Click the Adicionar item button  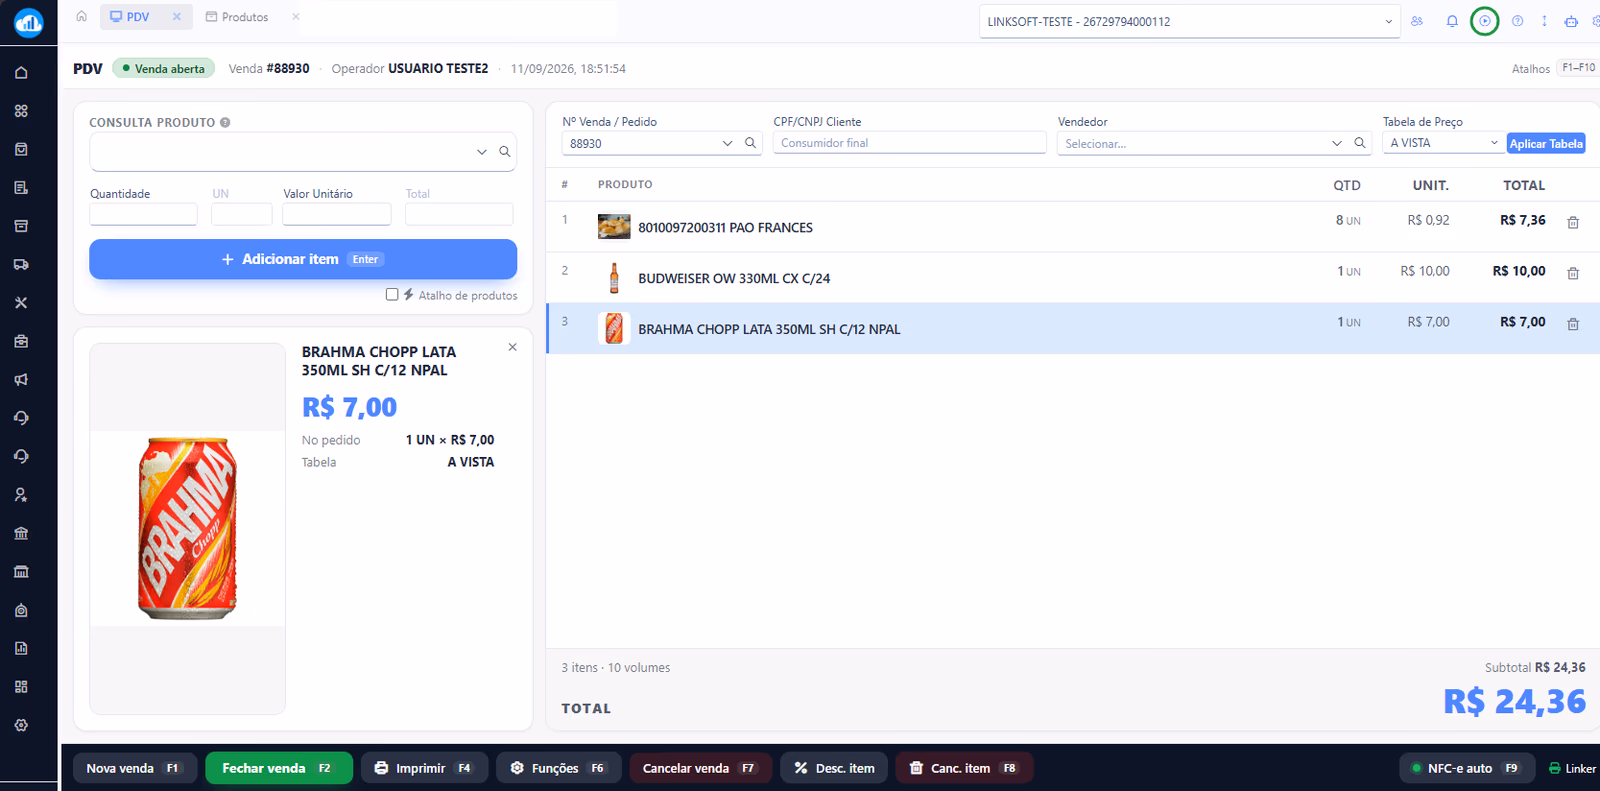tap(303, 259)
